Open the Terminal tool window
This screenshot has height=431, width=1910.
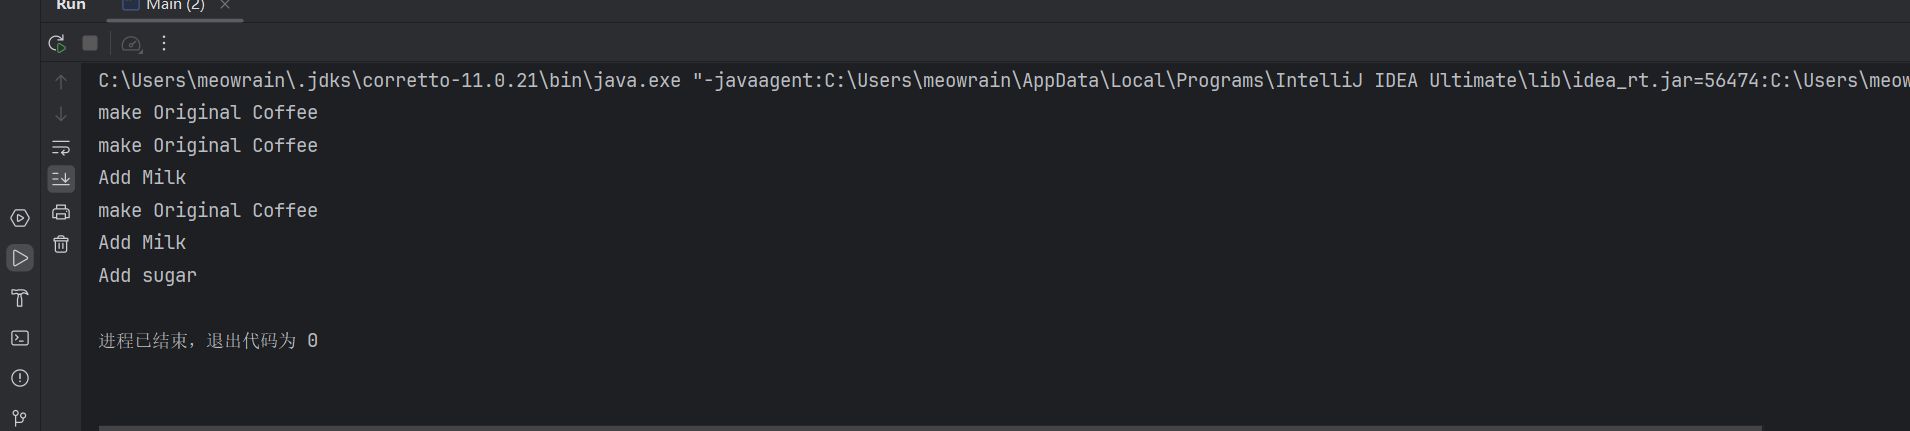click(x=20, y=338)
